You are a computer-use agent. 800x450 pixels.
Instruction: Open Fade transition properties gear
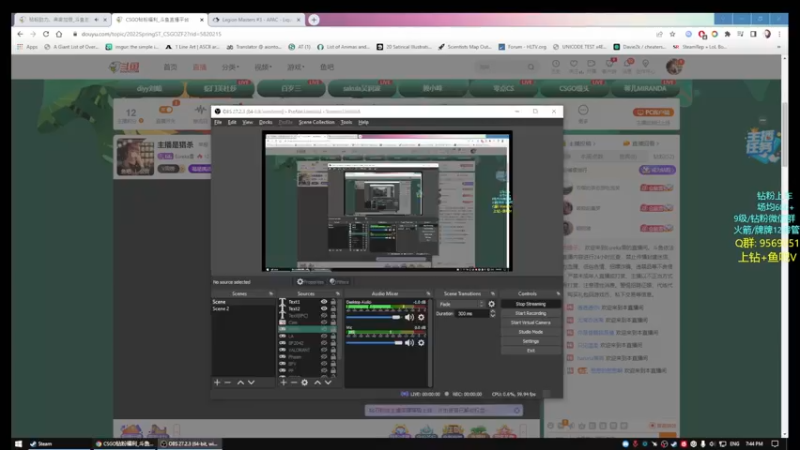[x=491, y=304]
